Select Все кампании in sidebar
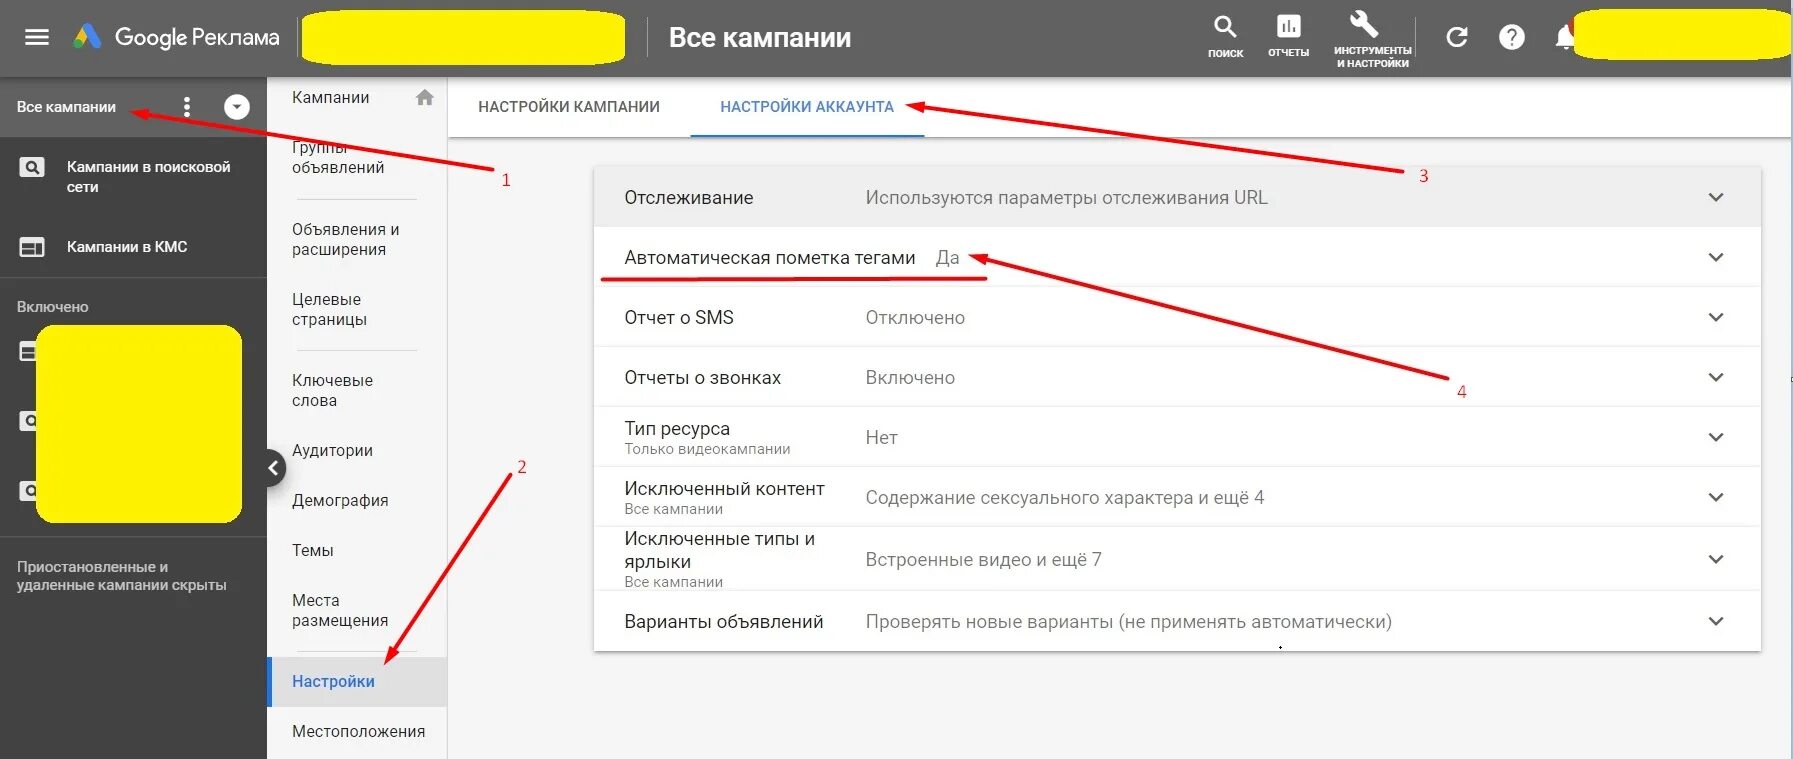1793x759 pixels. coord(66,107)
